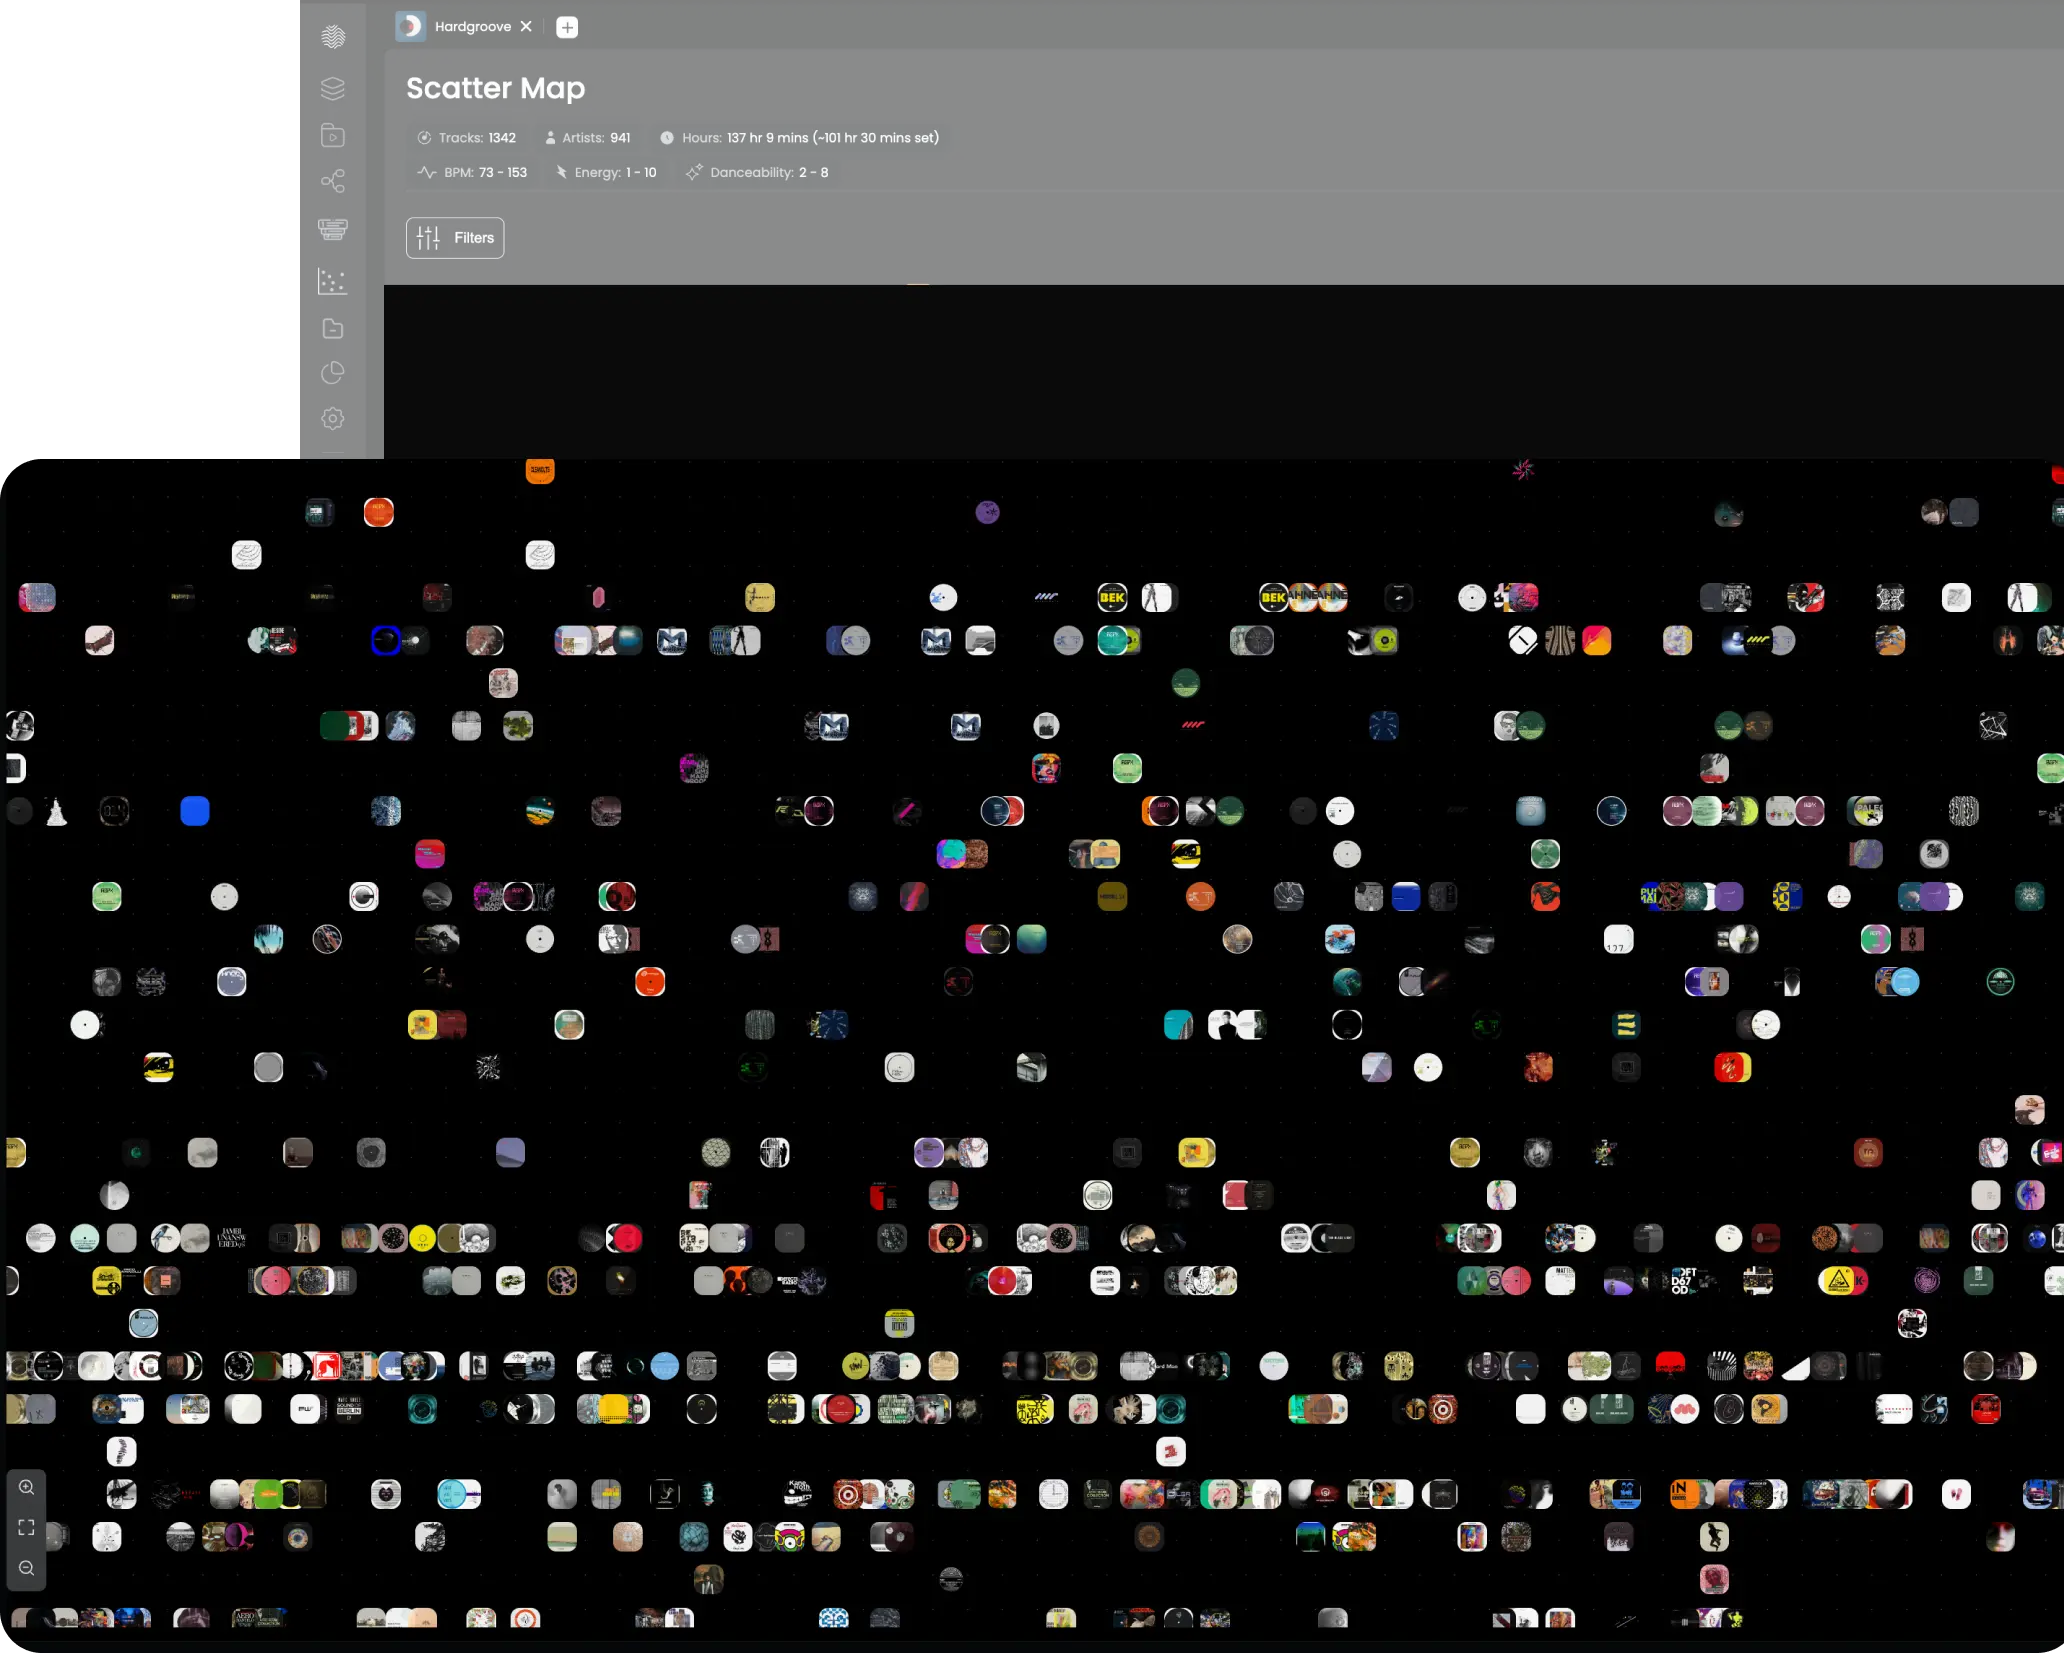Switch to the Hardgroove tab
The height and width of the screenshot is (1653, 2064).
tap(472, 27)
